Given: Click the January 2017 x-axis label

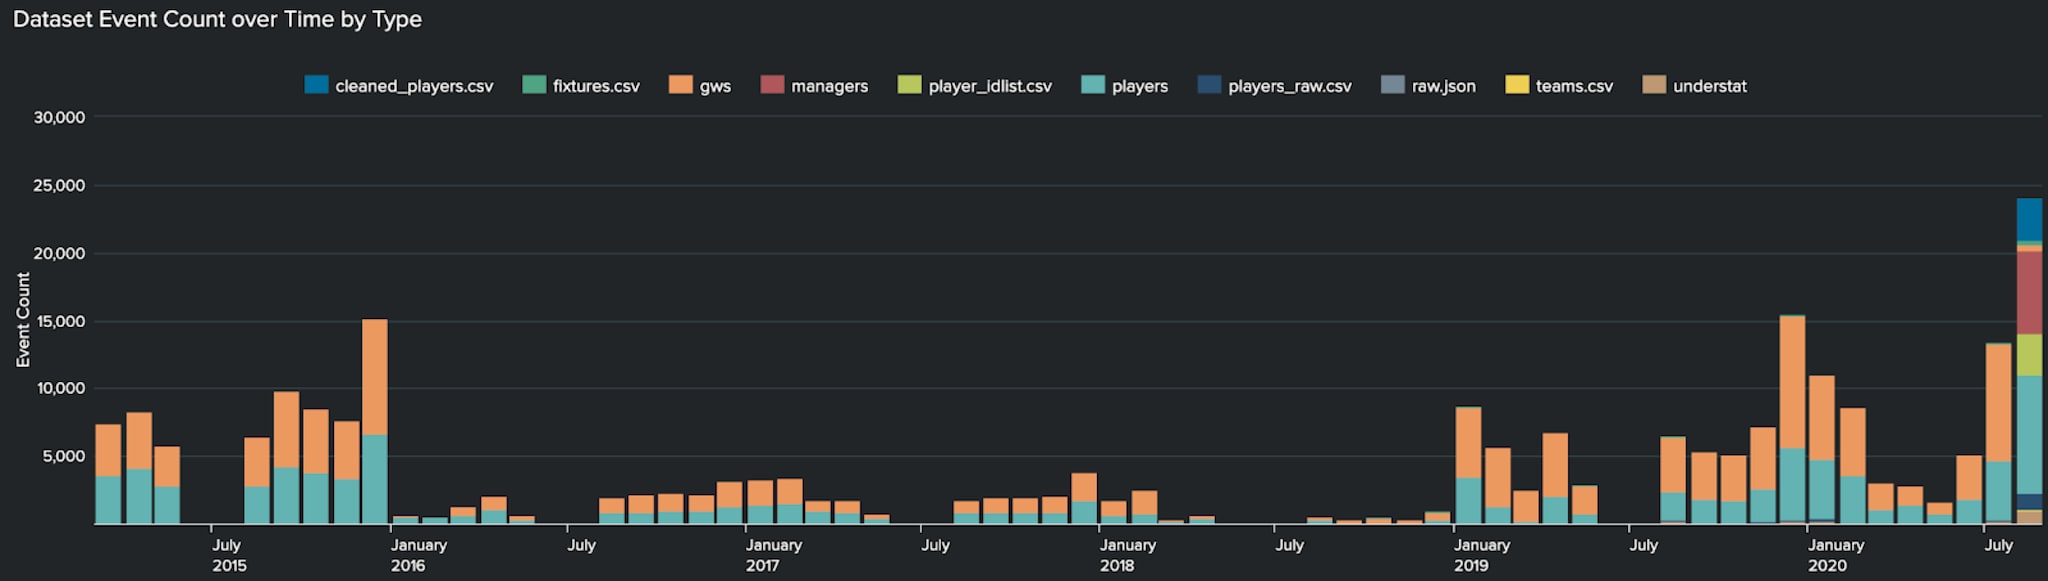Looking at the screenshot, I should pos(773,555).
